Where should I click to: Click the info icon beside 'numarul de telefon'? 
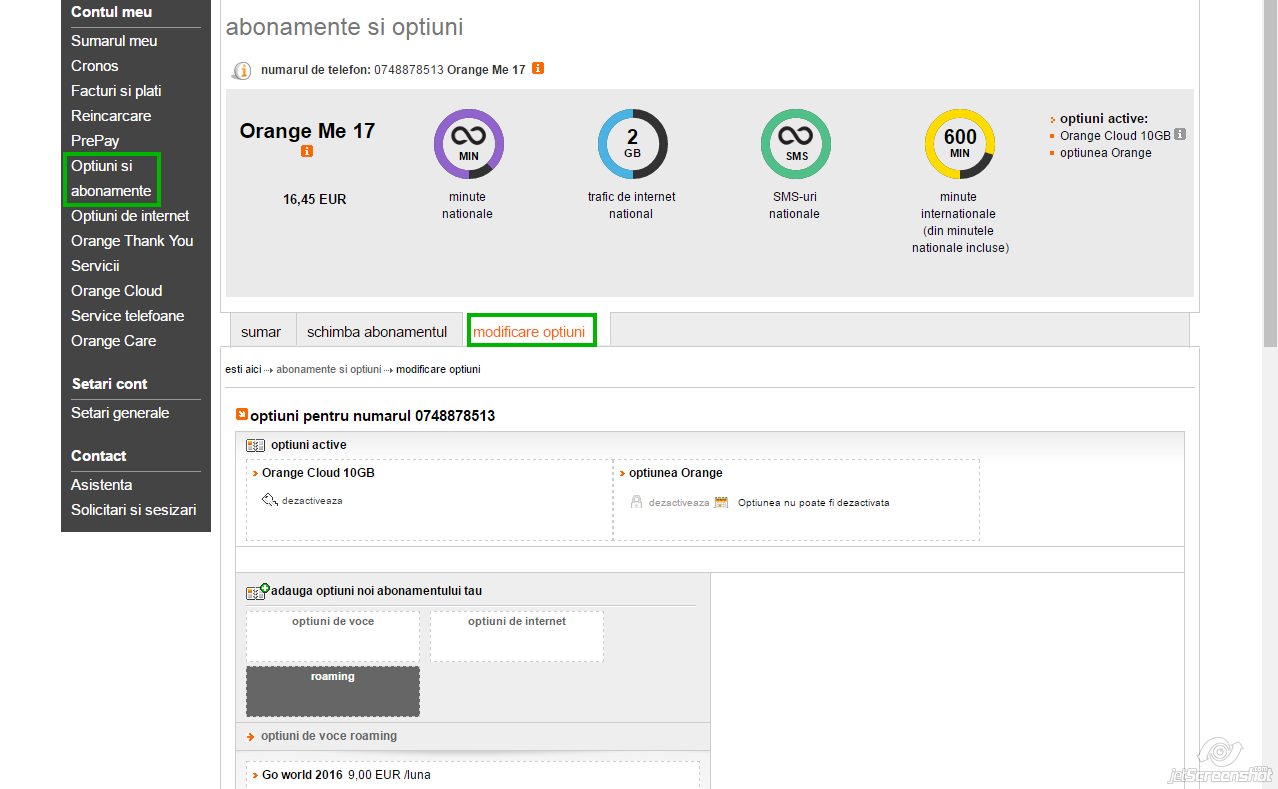click(x=241, y=71)
